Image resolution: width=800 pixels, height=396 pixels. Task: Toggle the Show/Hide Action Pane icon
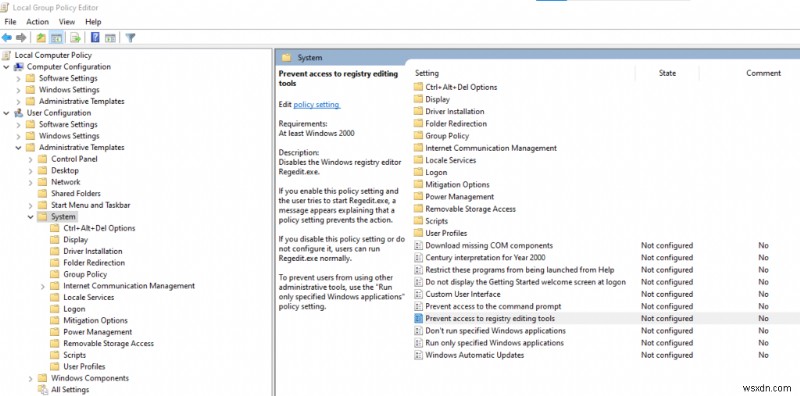coord(110,38)
